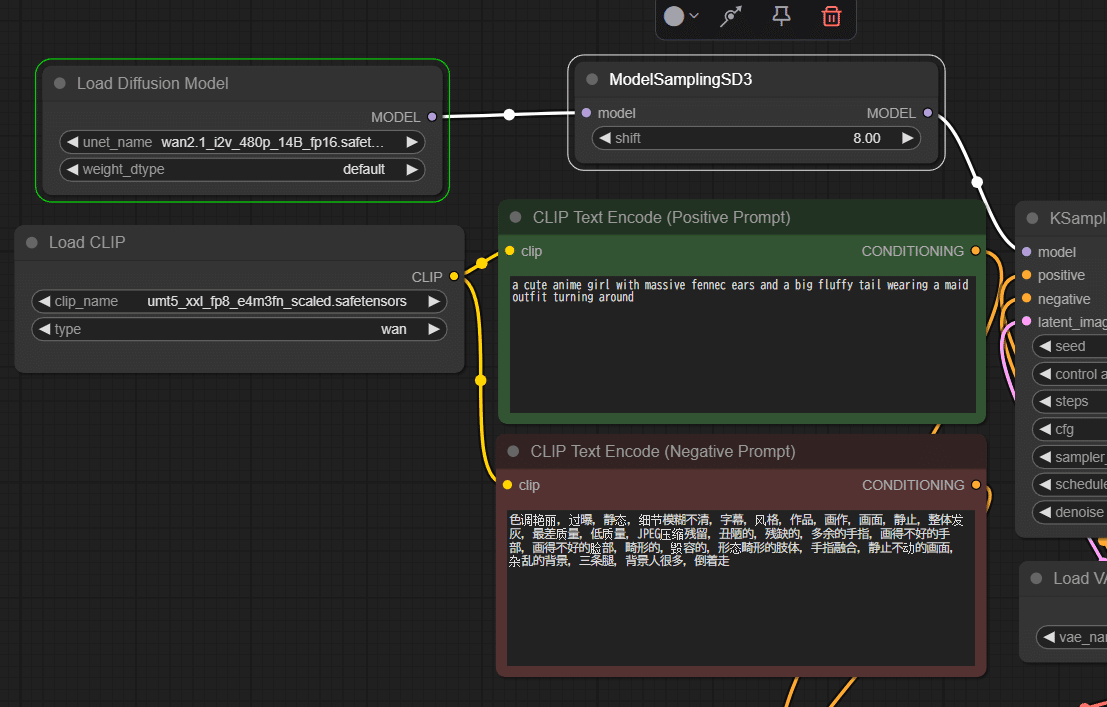Select previous clip_name with left arrow
1107x707 pixels.
coord(44,302)
